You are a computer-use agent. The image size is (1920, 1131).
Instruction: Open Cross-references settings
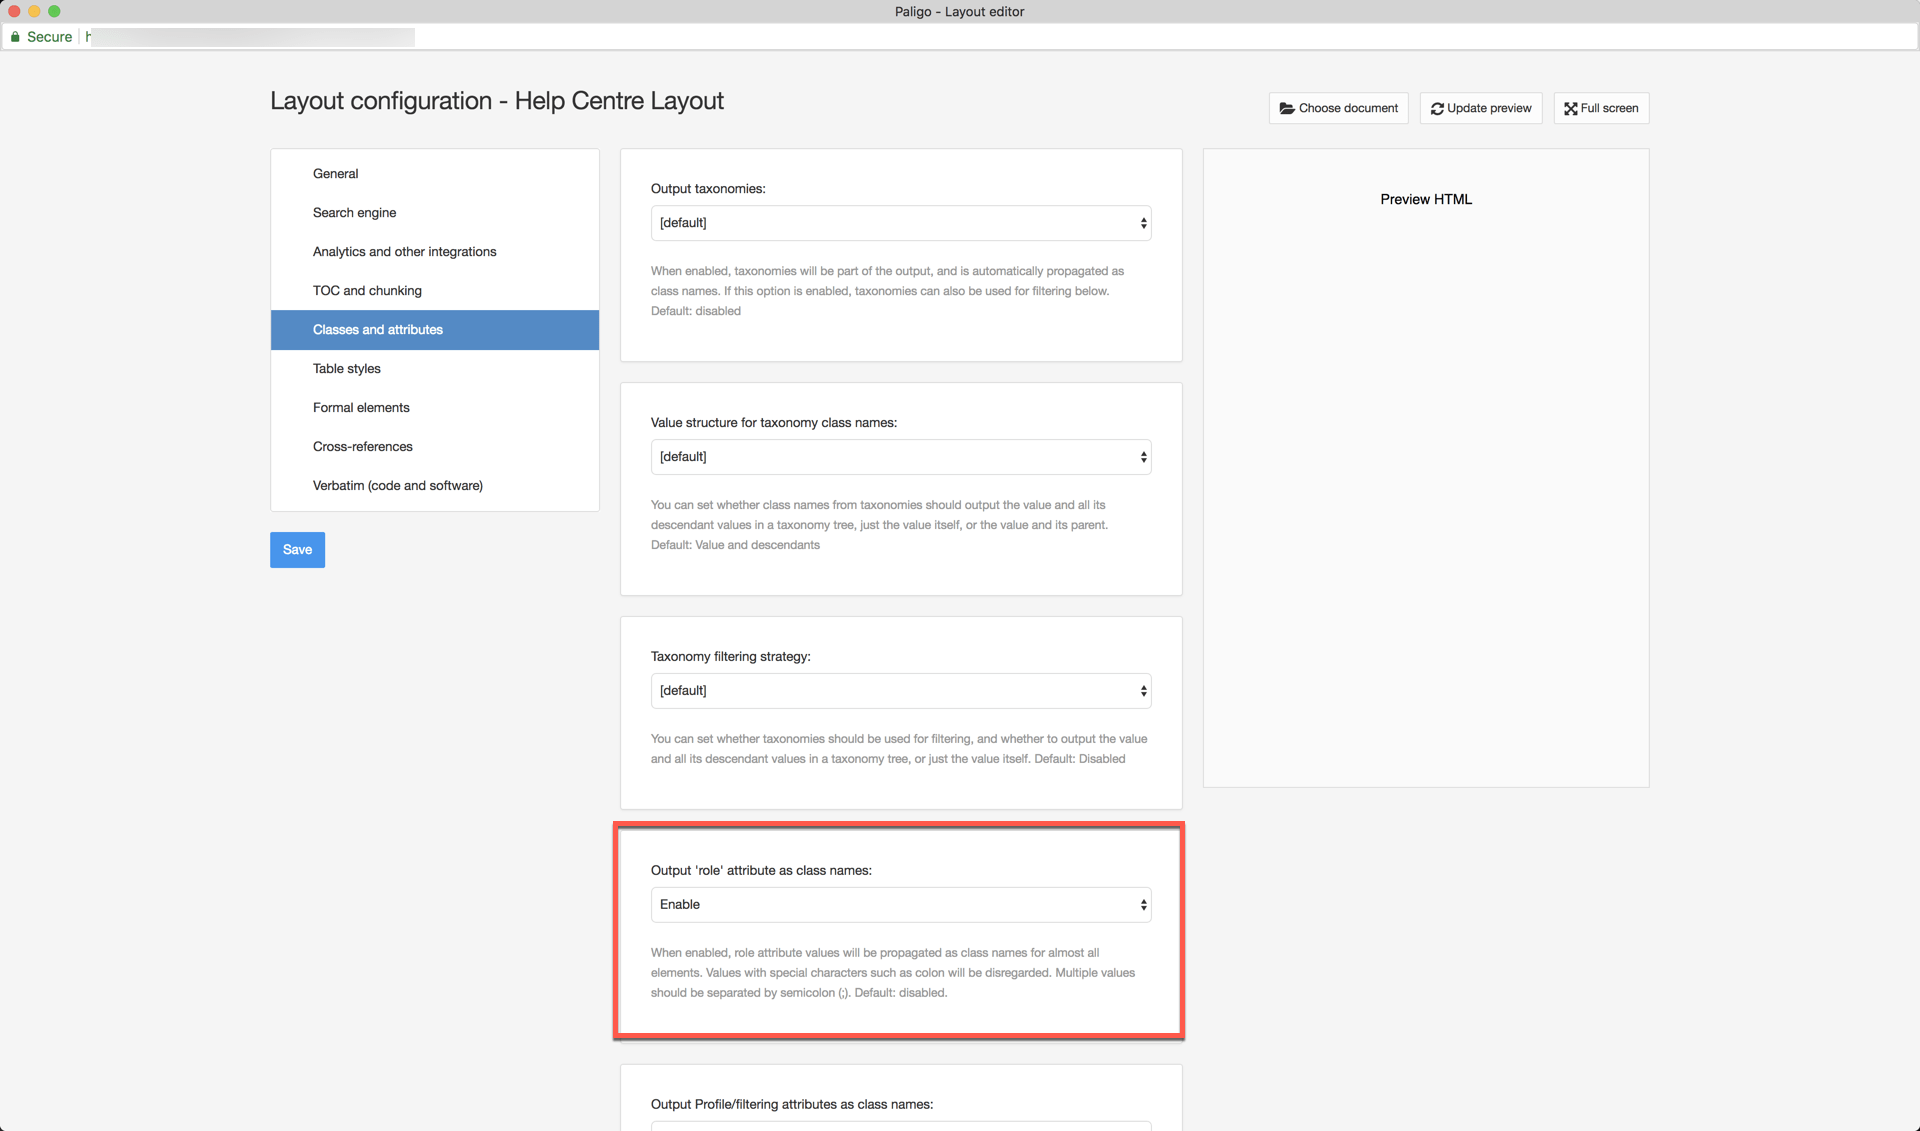coord(362,447)
